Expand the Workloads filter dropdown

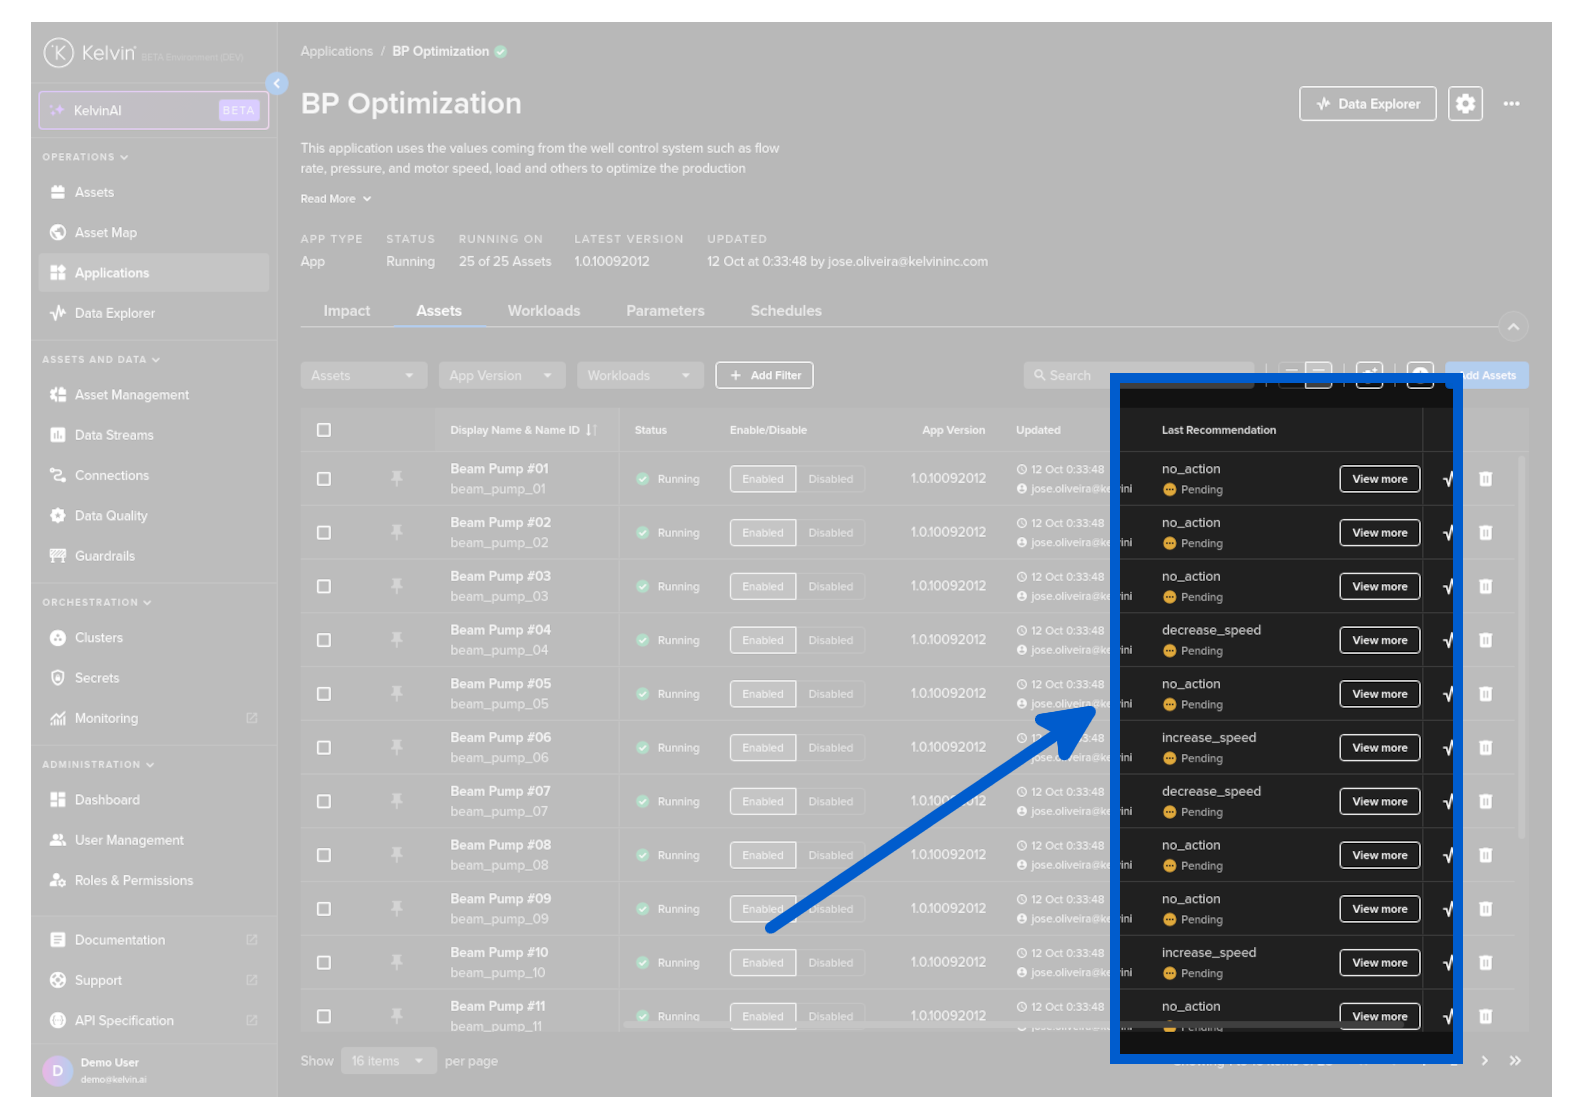point(639,376)
